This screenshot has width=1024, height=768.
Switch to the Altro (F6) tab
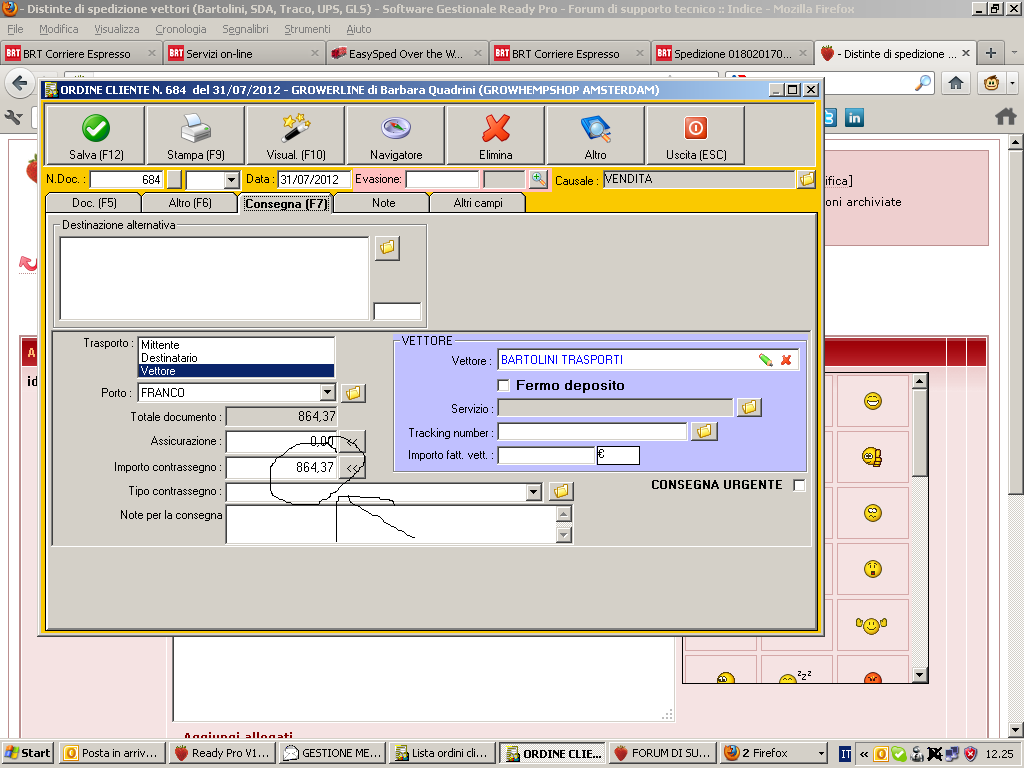[x=190, y=203]
